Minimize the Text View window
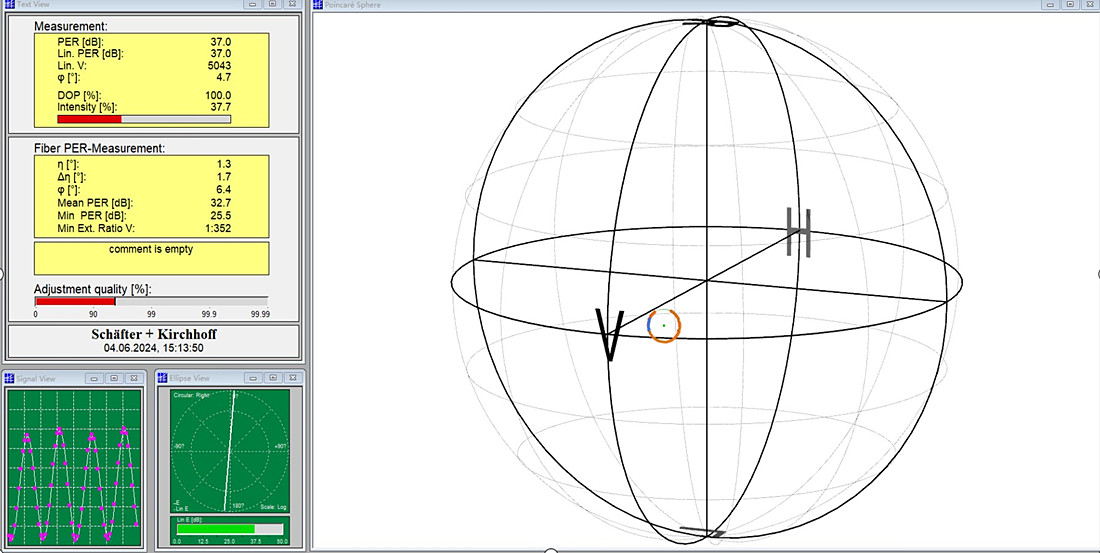This screenshot has width=1100, height=553. click(254, 4)
